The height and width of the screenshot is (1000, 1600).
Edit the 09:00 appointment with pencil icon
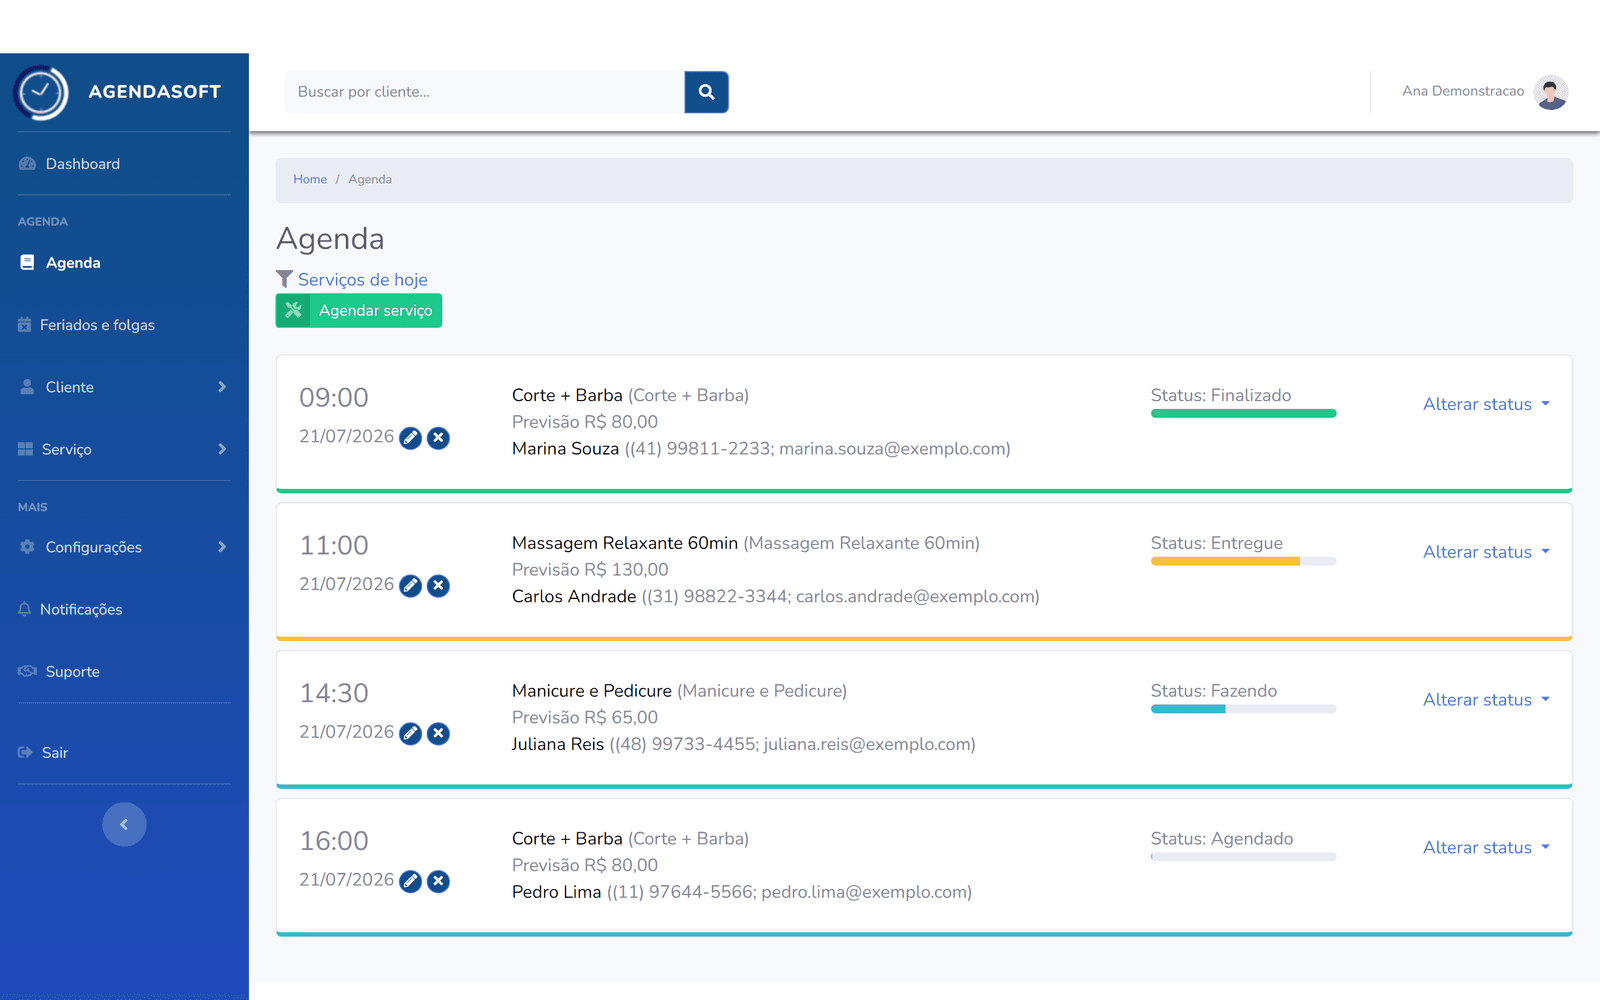click(x=410, y=438)
